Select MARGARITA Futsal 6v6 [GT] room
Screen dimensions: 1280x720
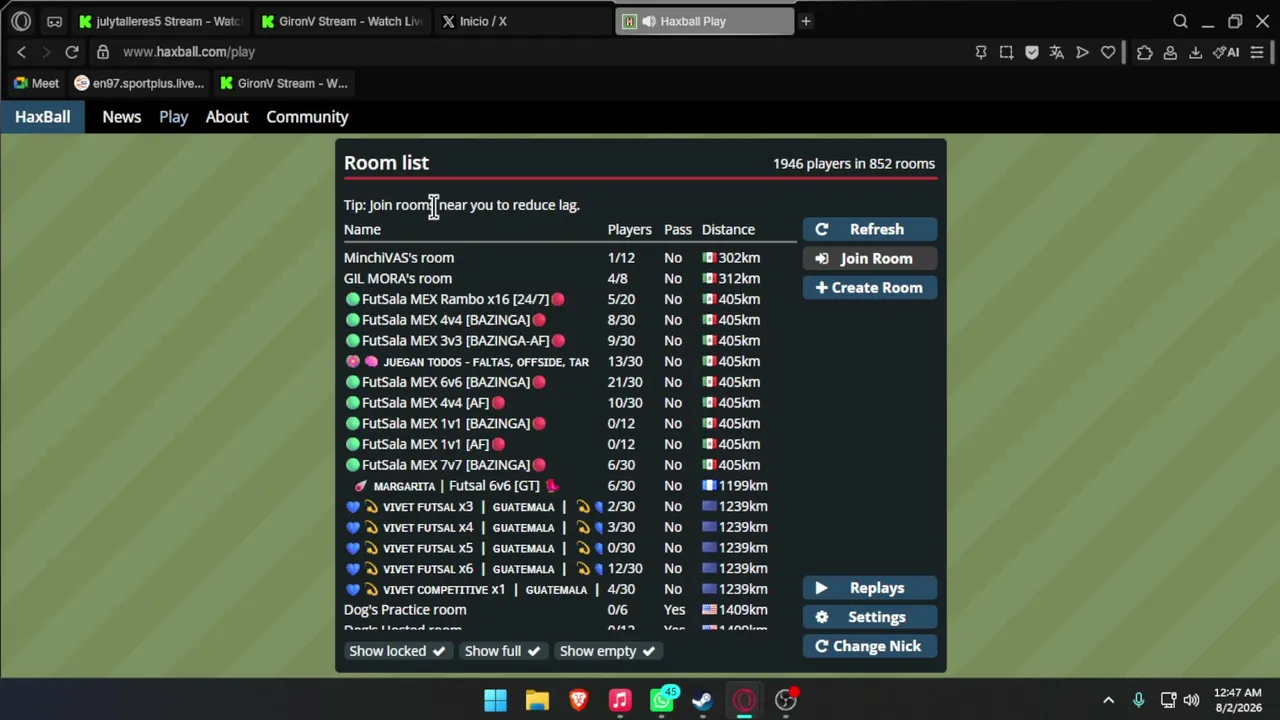(x=570, y=486)
